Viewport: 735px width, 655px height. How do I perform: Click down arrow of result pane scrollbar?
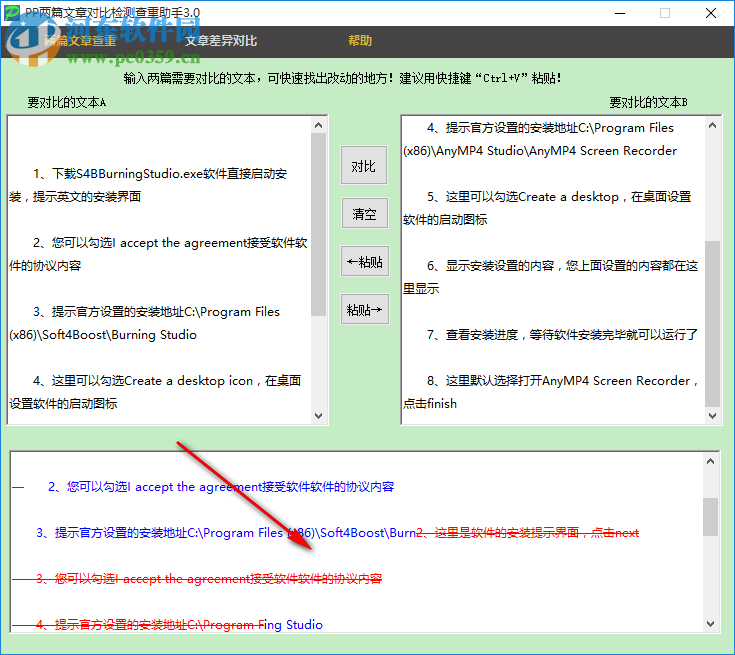pos(711,624)
